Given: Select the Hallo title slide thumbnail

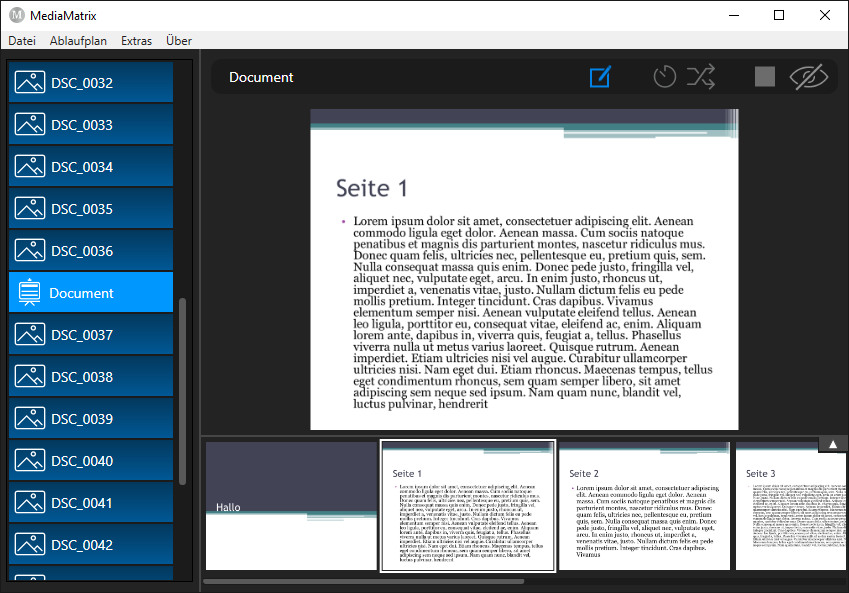Looking at the screenshot, I should click(x=291, y=506).
